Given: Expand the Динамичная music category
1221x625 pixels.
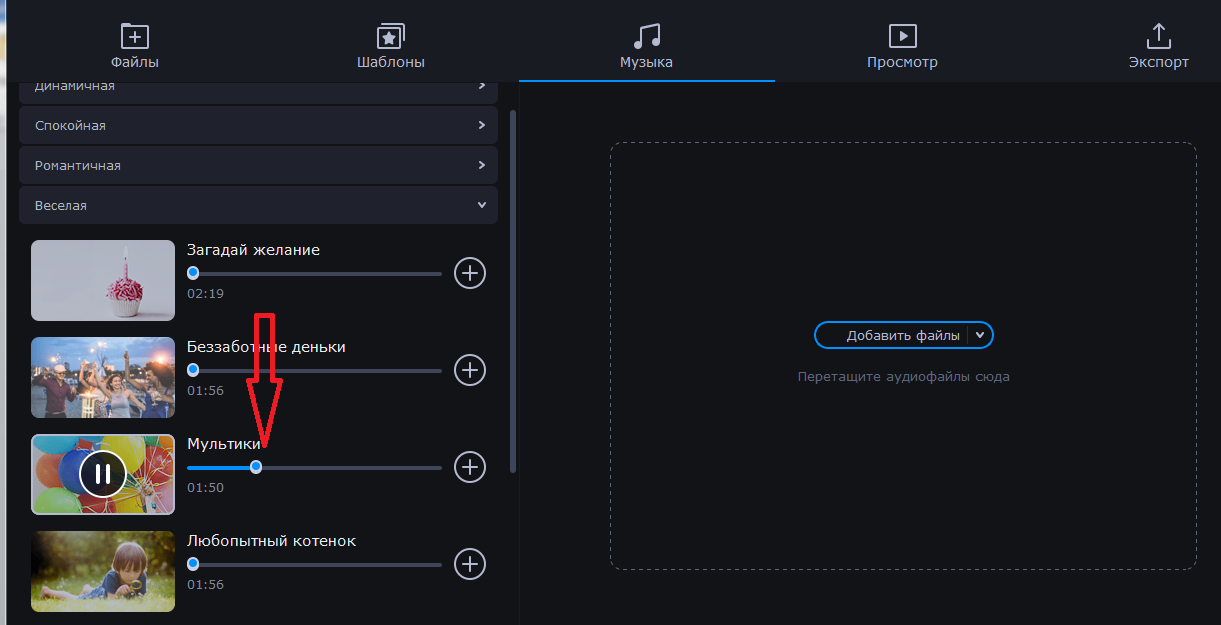Looking at the screenshot, I should pos(258,88).
